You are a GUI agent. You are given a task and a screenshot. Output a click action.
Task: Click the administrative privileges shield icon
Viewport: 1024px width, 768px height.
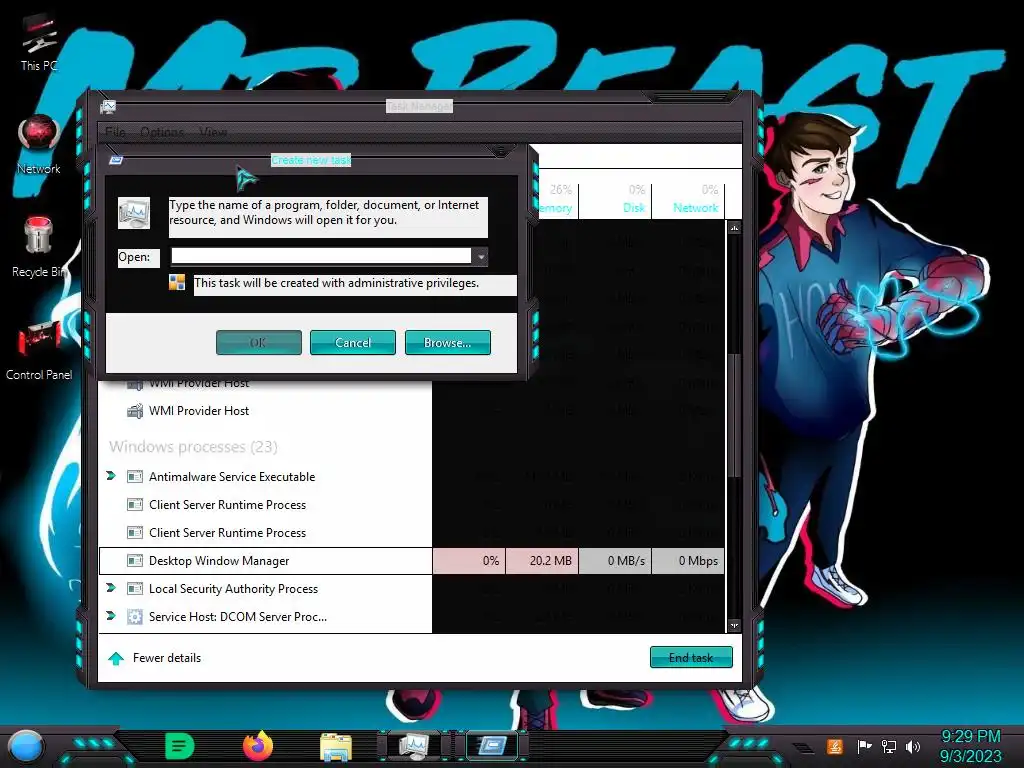pos(177,282)
